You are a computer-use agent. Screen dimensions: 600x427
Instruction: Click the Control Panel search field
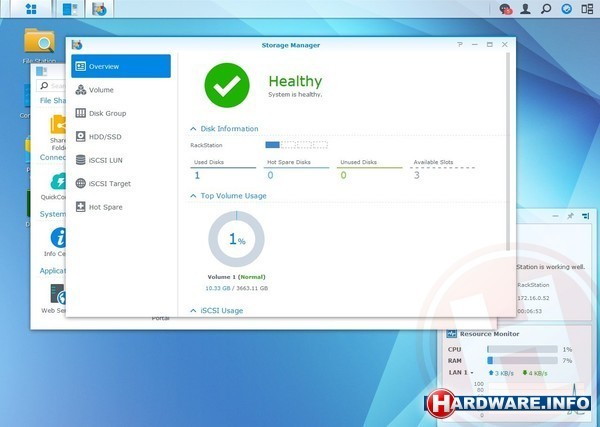tap(52, 86)
